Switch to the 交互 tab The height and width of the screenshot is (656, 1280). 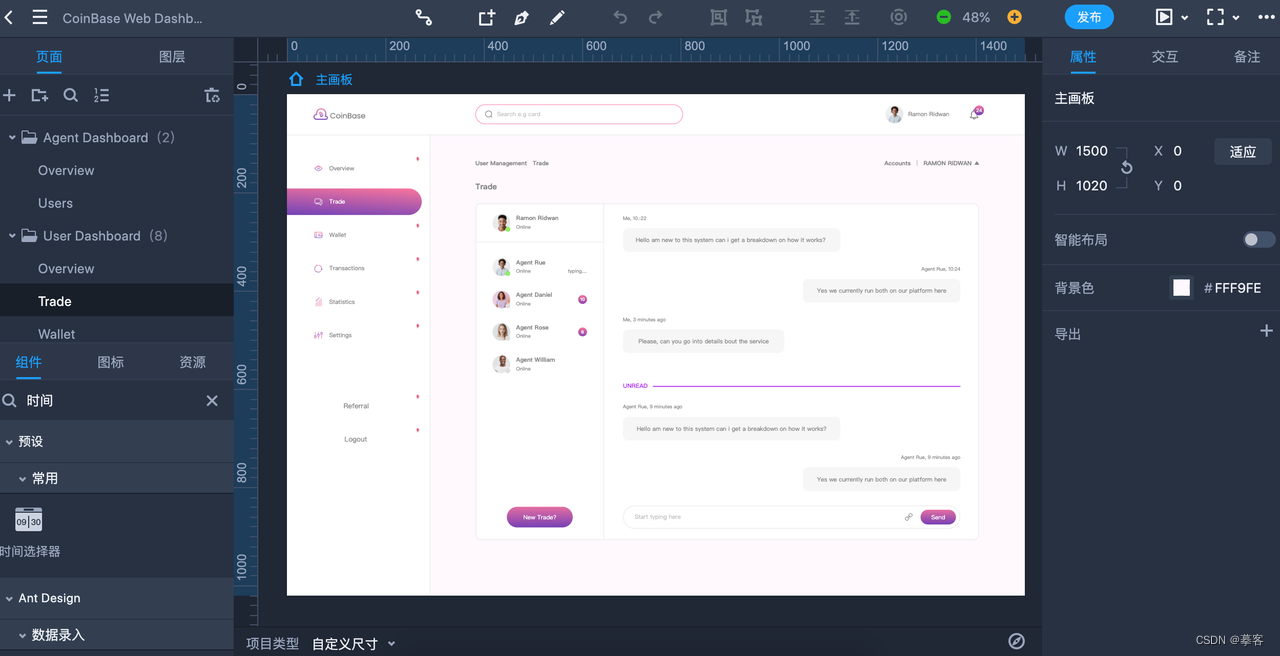pos(1165,57)
